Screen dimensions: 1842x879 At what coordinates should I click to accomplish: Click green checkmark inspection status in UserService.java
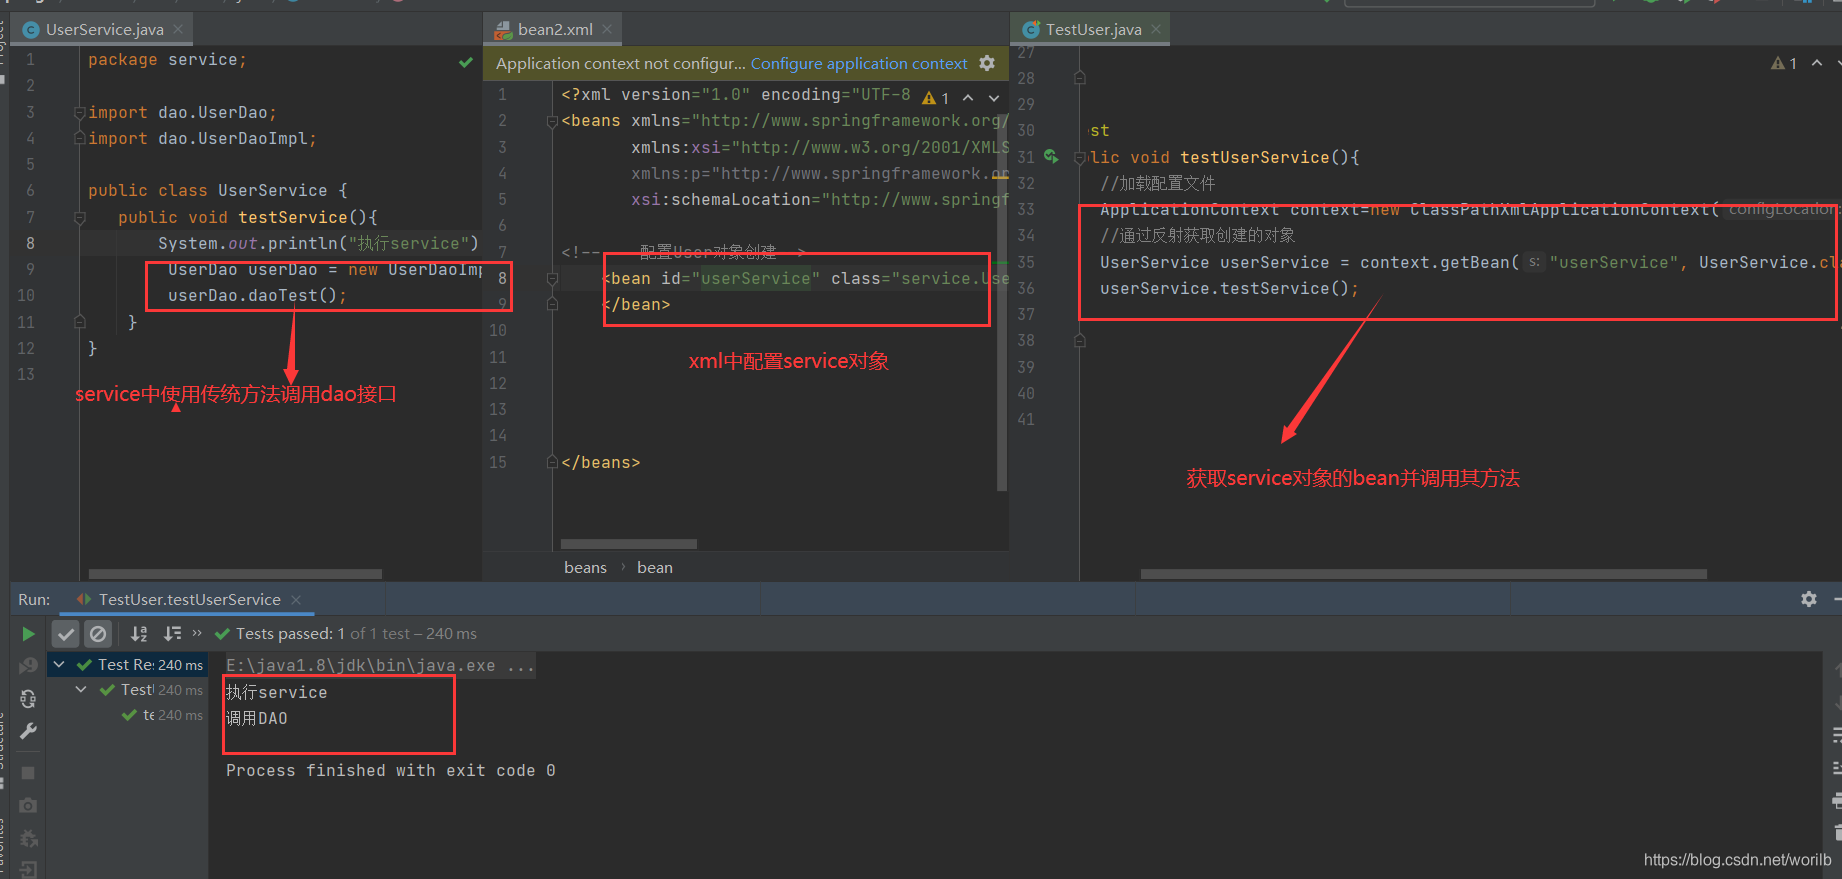(x=466, y=62)
